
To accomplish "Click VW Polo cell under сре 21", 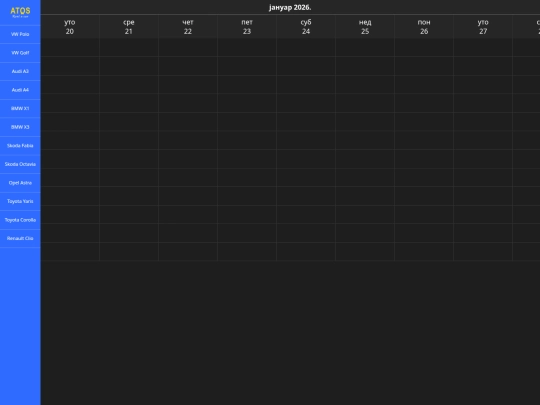I will pos(129,47).
